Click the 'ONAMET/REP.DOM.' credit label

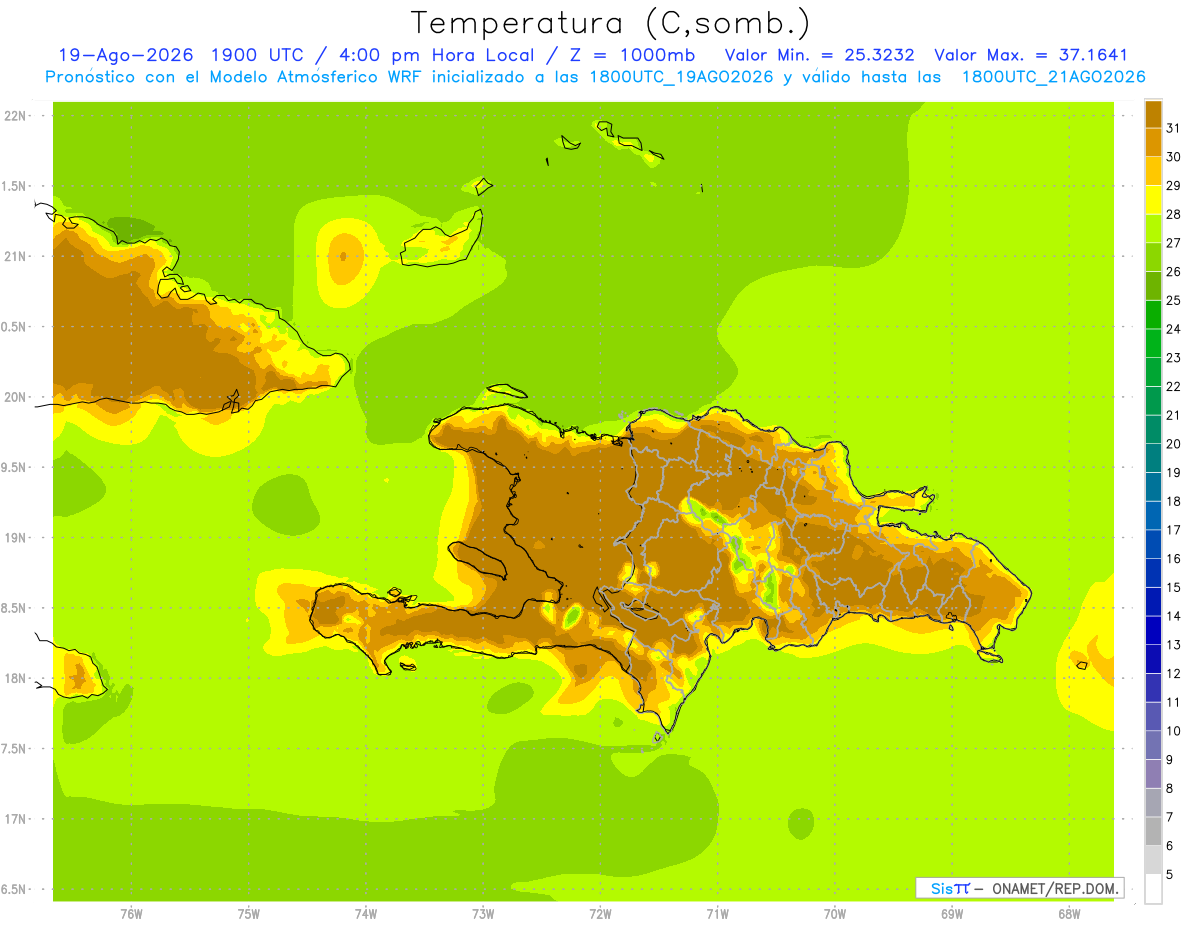(1054, 888)
